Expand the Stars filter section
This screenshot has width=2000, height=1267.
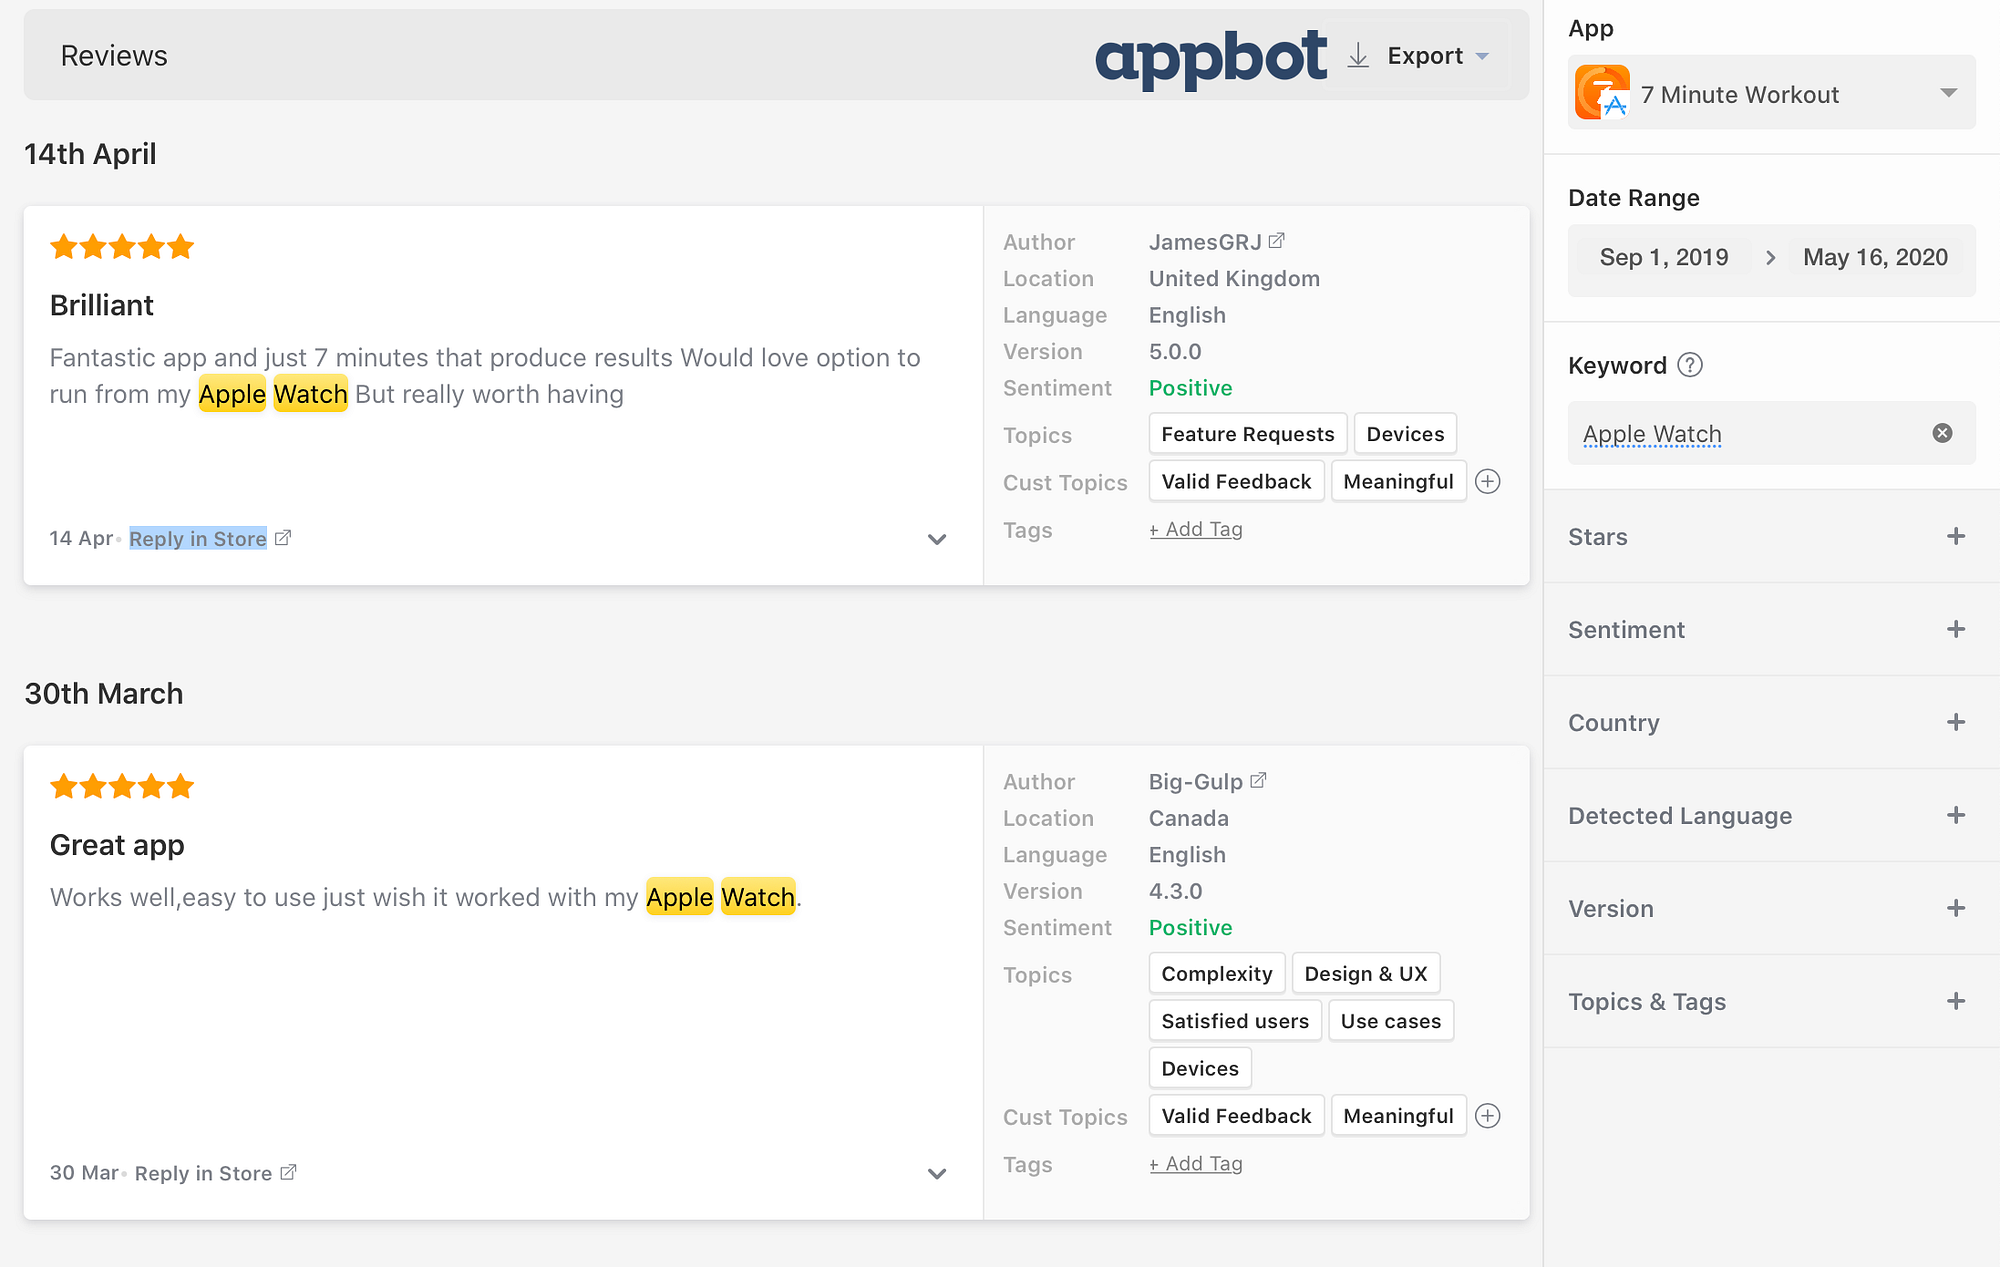(1956, 537)
